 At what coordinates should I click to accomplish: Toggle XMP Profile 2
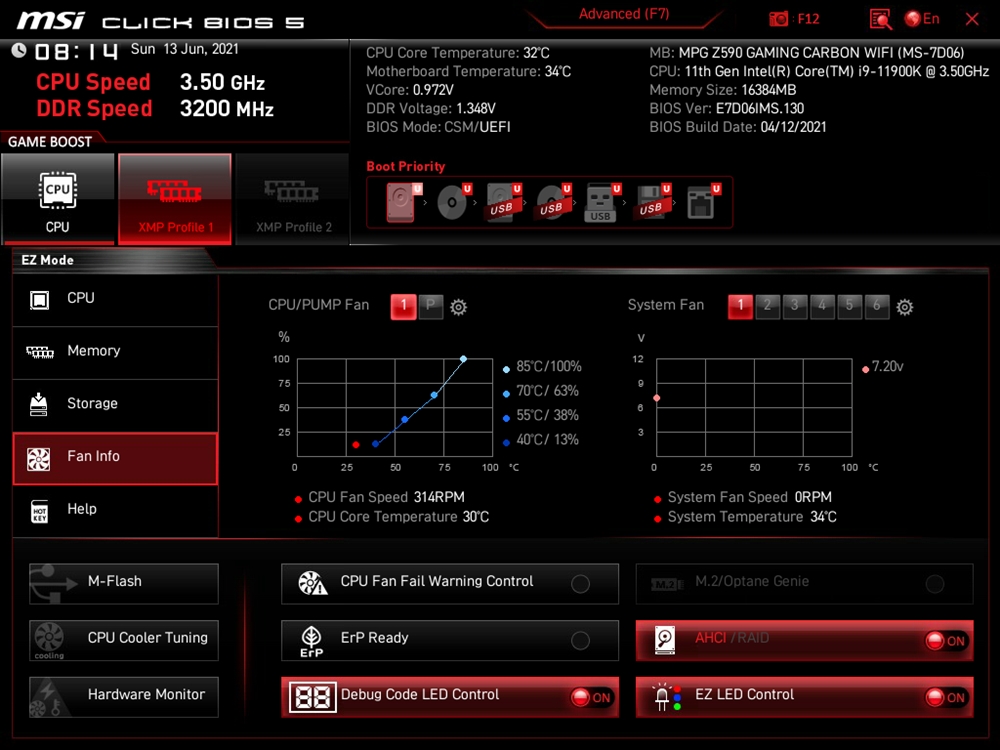pyautogui.click(x=293, y=199)
